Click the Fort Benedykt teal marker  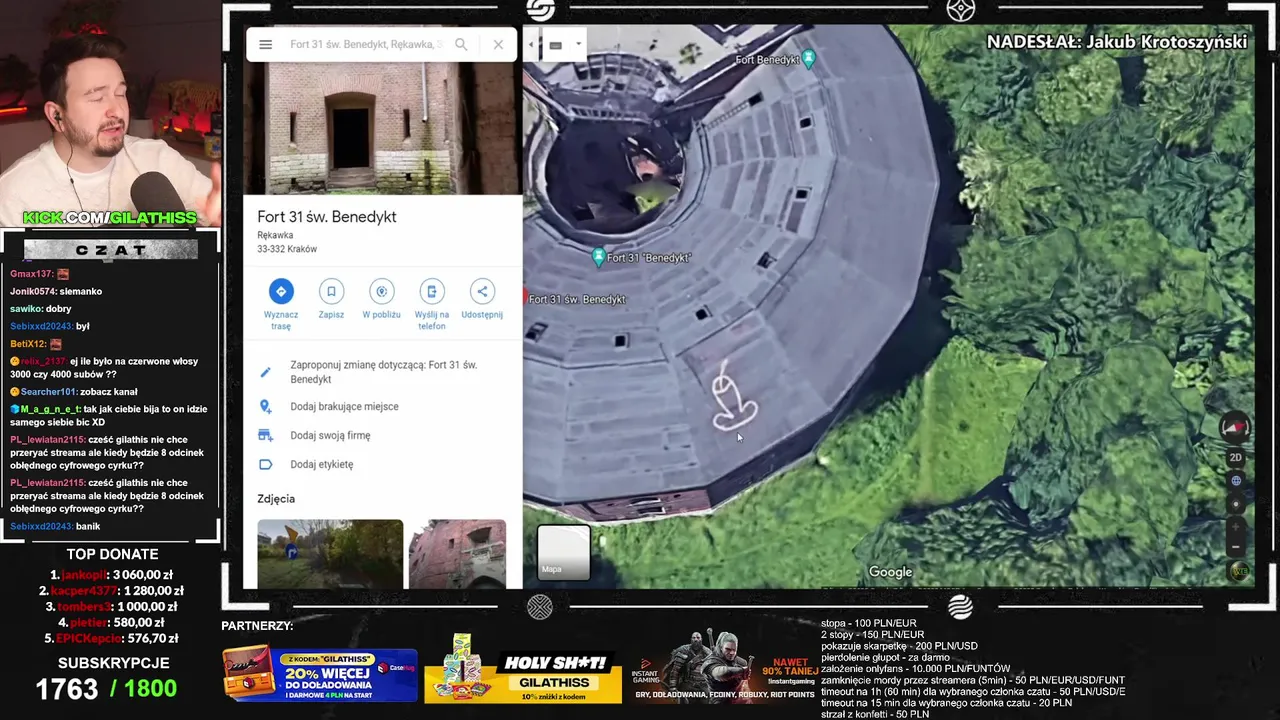(809, 58)
